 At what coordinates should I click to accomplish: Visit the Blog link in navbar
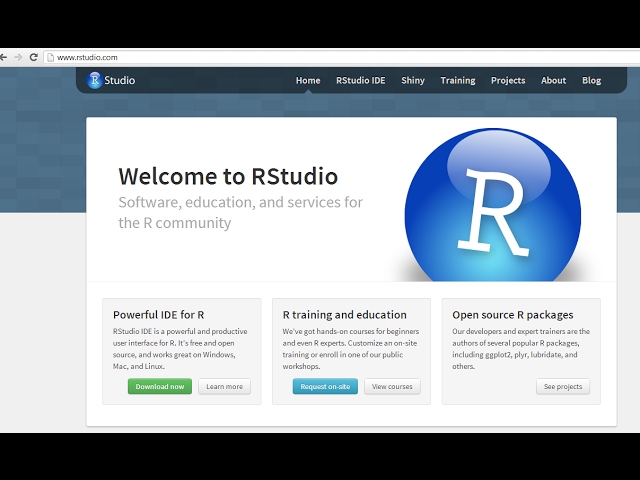click(x=591, y=80)
